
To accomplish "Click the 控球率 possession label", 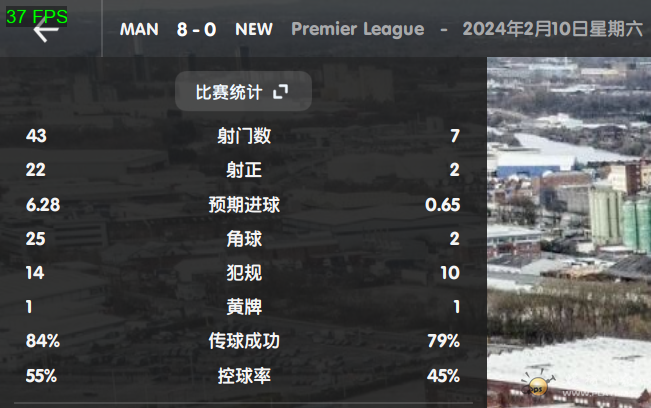I will pos(244,376).
